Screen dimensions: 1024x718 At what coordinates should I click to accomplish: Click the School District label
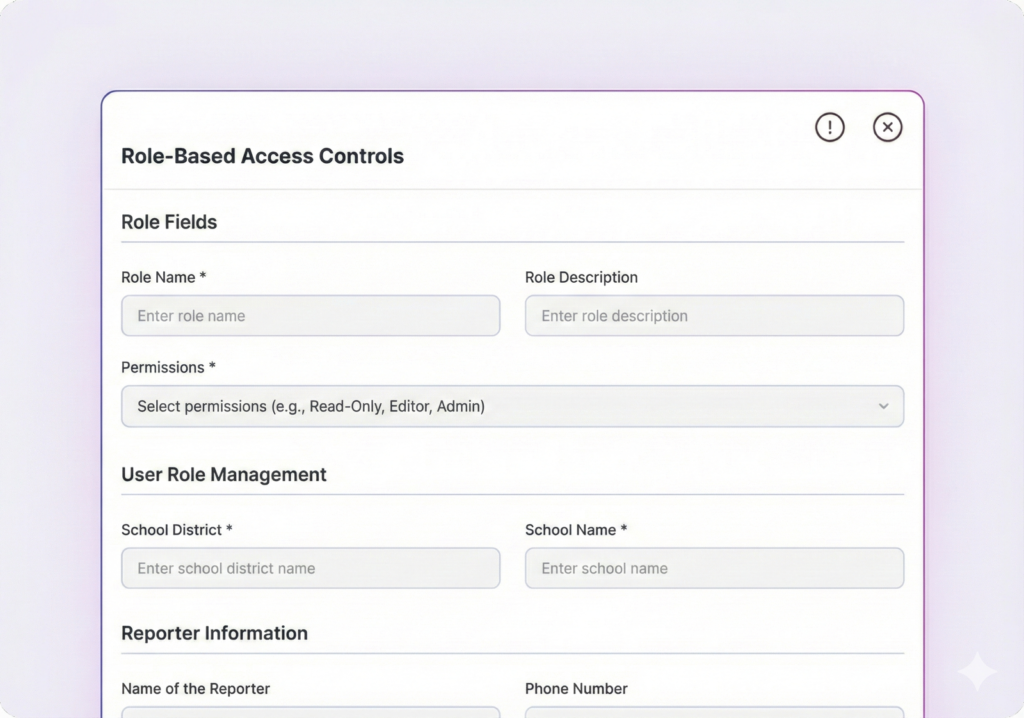[x=176, y=529]
